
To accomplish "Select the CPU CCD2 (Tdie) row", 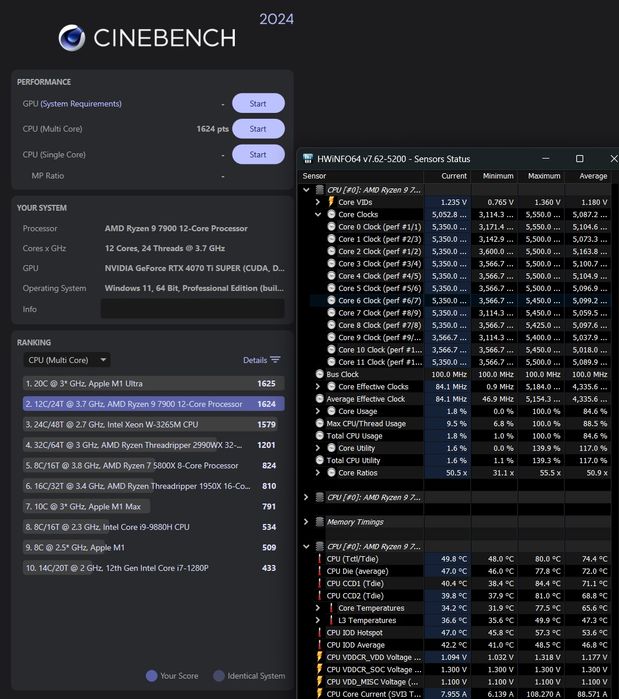I will [455, 596].
